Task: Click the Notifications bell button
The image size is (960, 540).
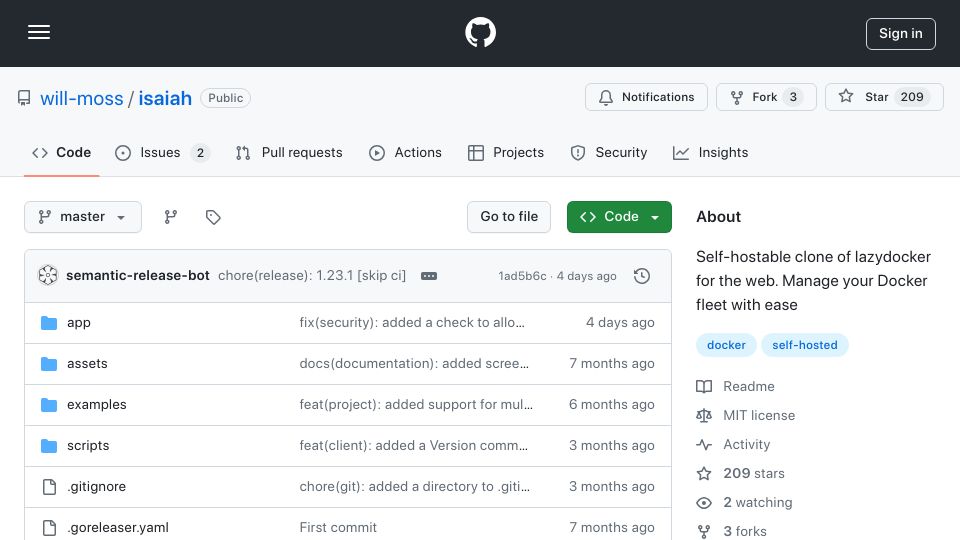Action: (x=646, y=97)
